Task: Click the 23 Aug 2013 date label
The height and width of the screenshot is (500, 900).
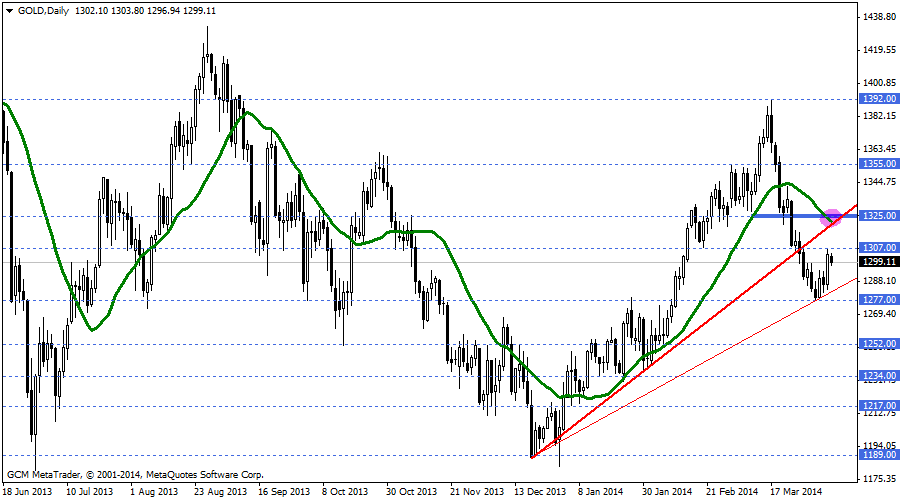Action: [220, 492]
